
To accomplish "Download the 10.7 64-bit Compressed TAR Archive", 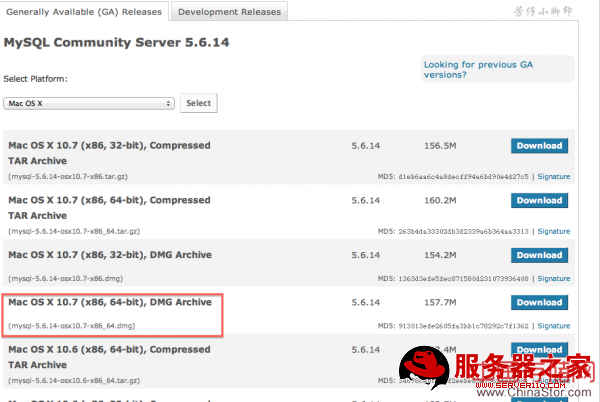I will pos(539,200).
